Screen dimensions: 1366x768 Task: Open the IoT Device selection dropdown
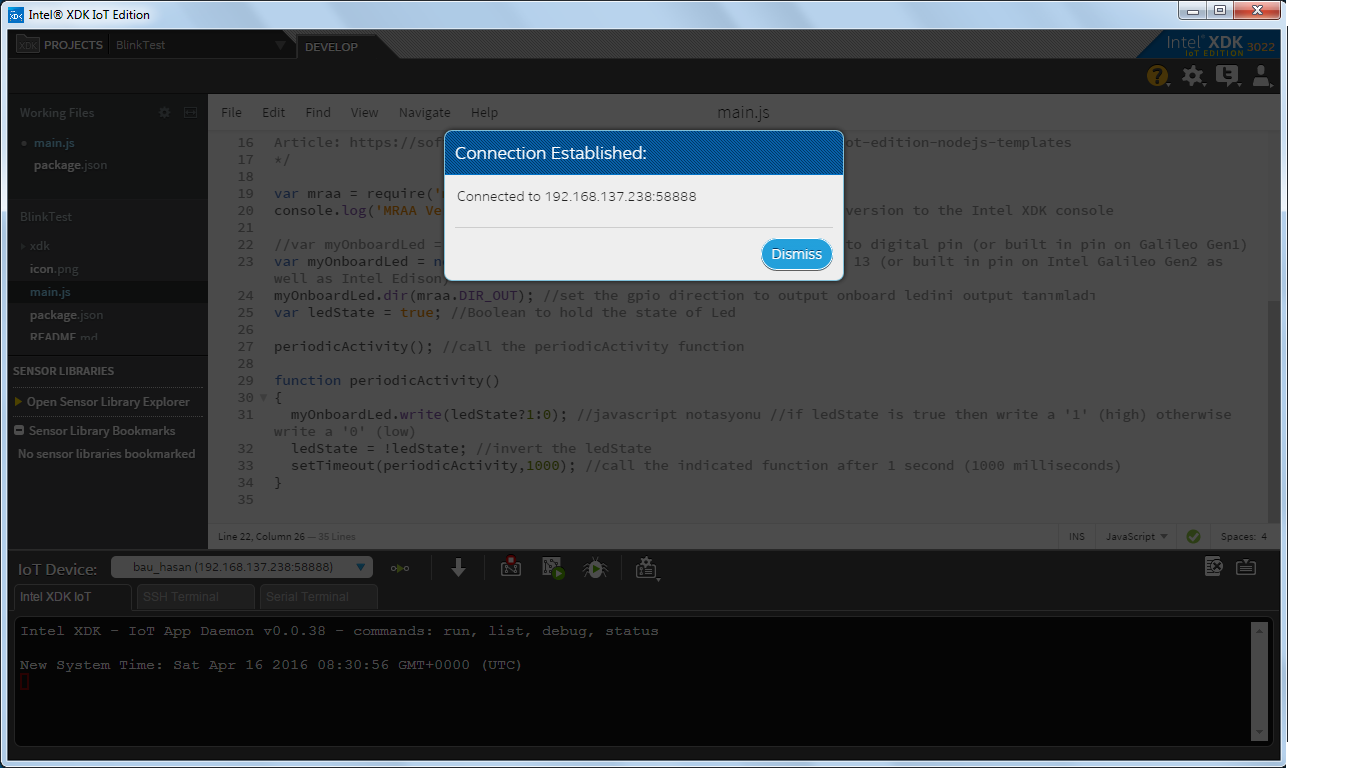(242, 567)
